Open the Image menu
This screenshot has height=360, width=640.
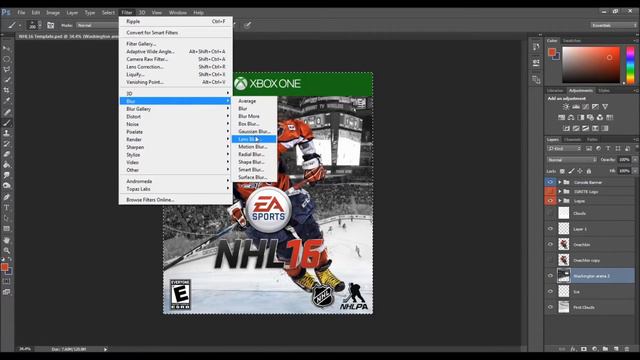pyautogui.click(x=53, y=13)
